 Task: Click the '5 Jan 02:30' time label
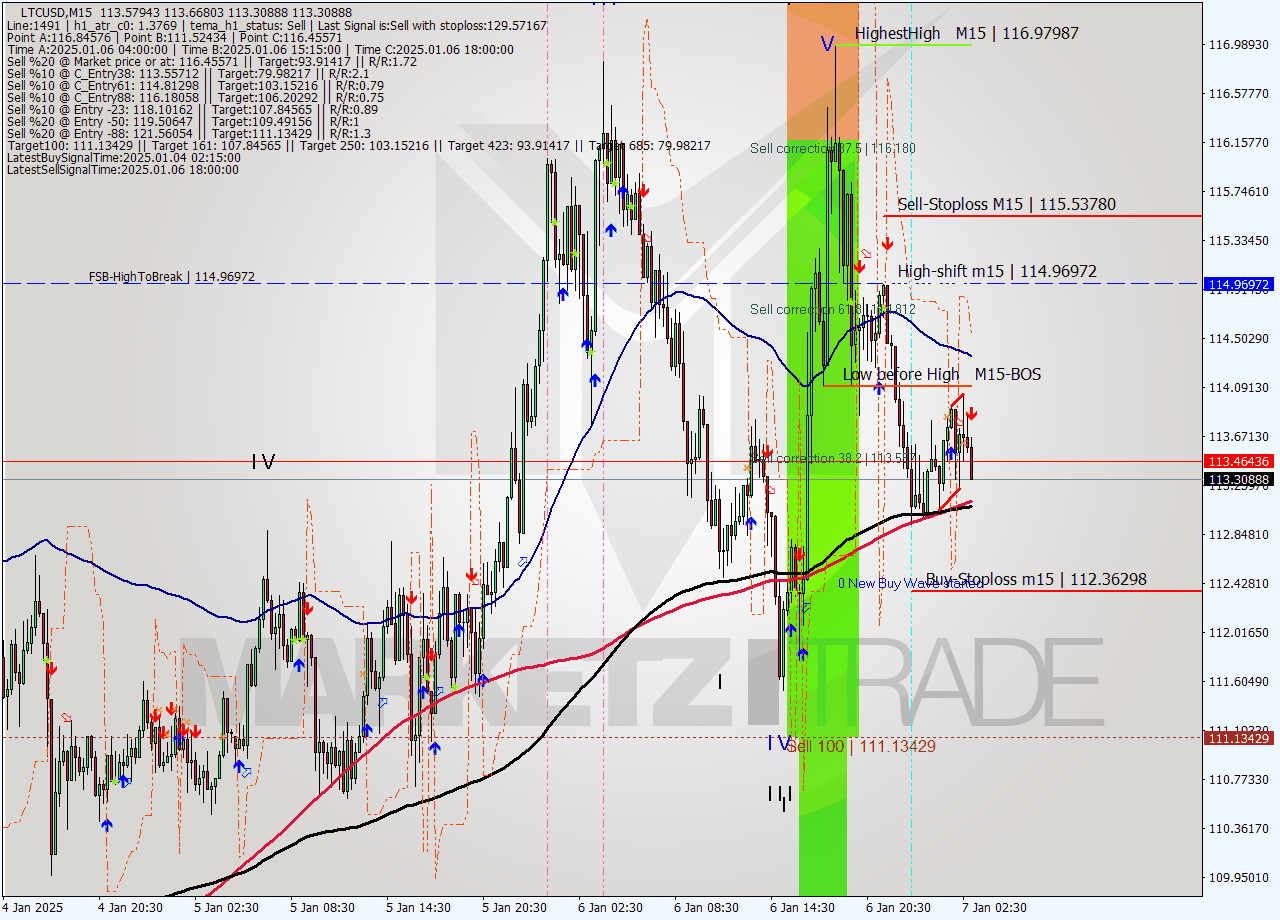tap(227, 907)
